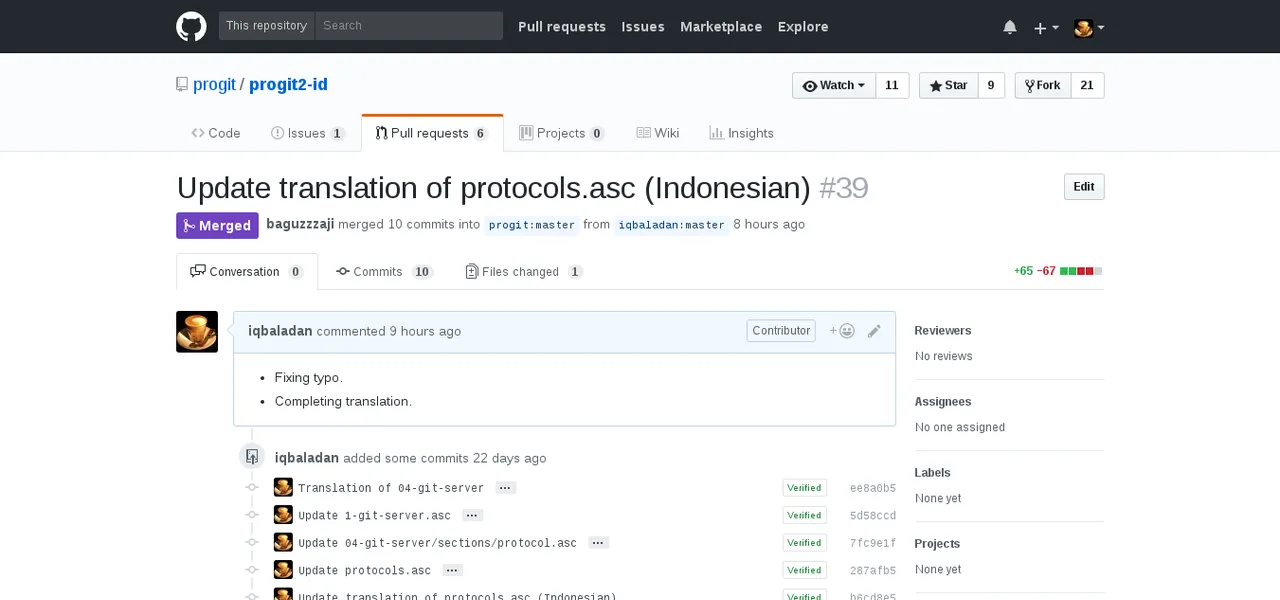Open commit hash ee8a0b5
The image size is (1280, 600).
point(873,488)
